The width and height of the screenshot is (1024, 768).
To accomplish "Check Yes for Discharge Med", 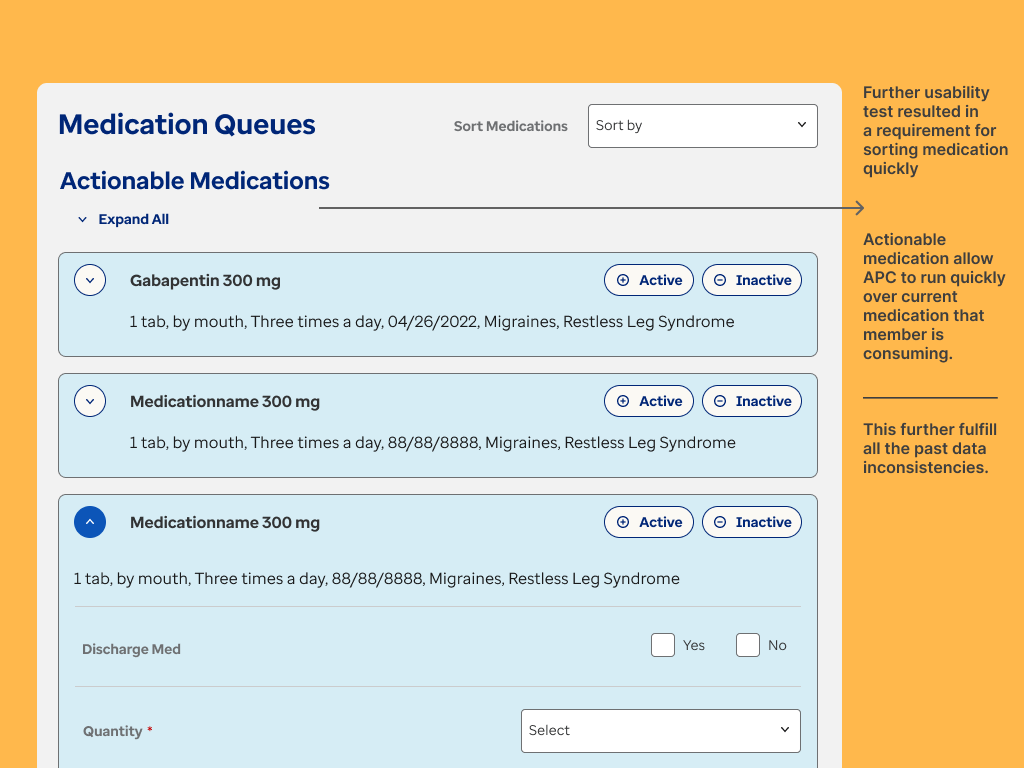I will 663,645.
